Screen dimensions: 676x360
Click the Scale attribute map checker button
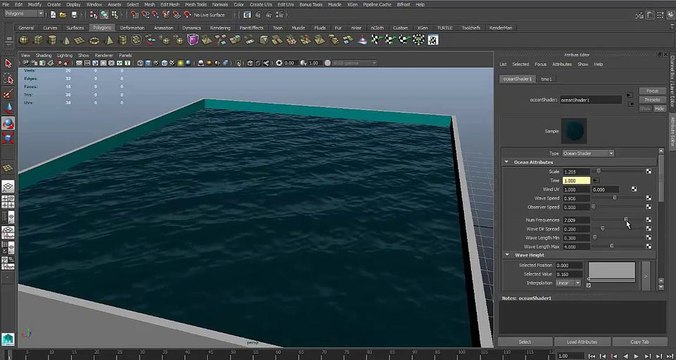coord(648,172)
